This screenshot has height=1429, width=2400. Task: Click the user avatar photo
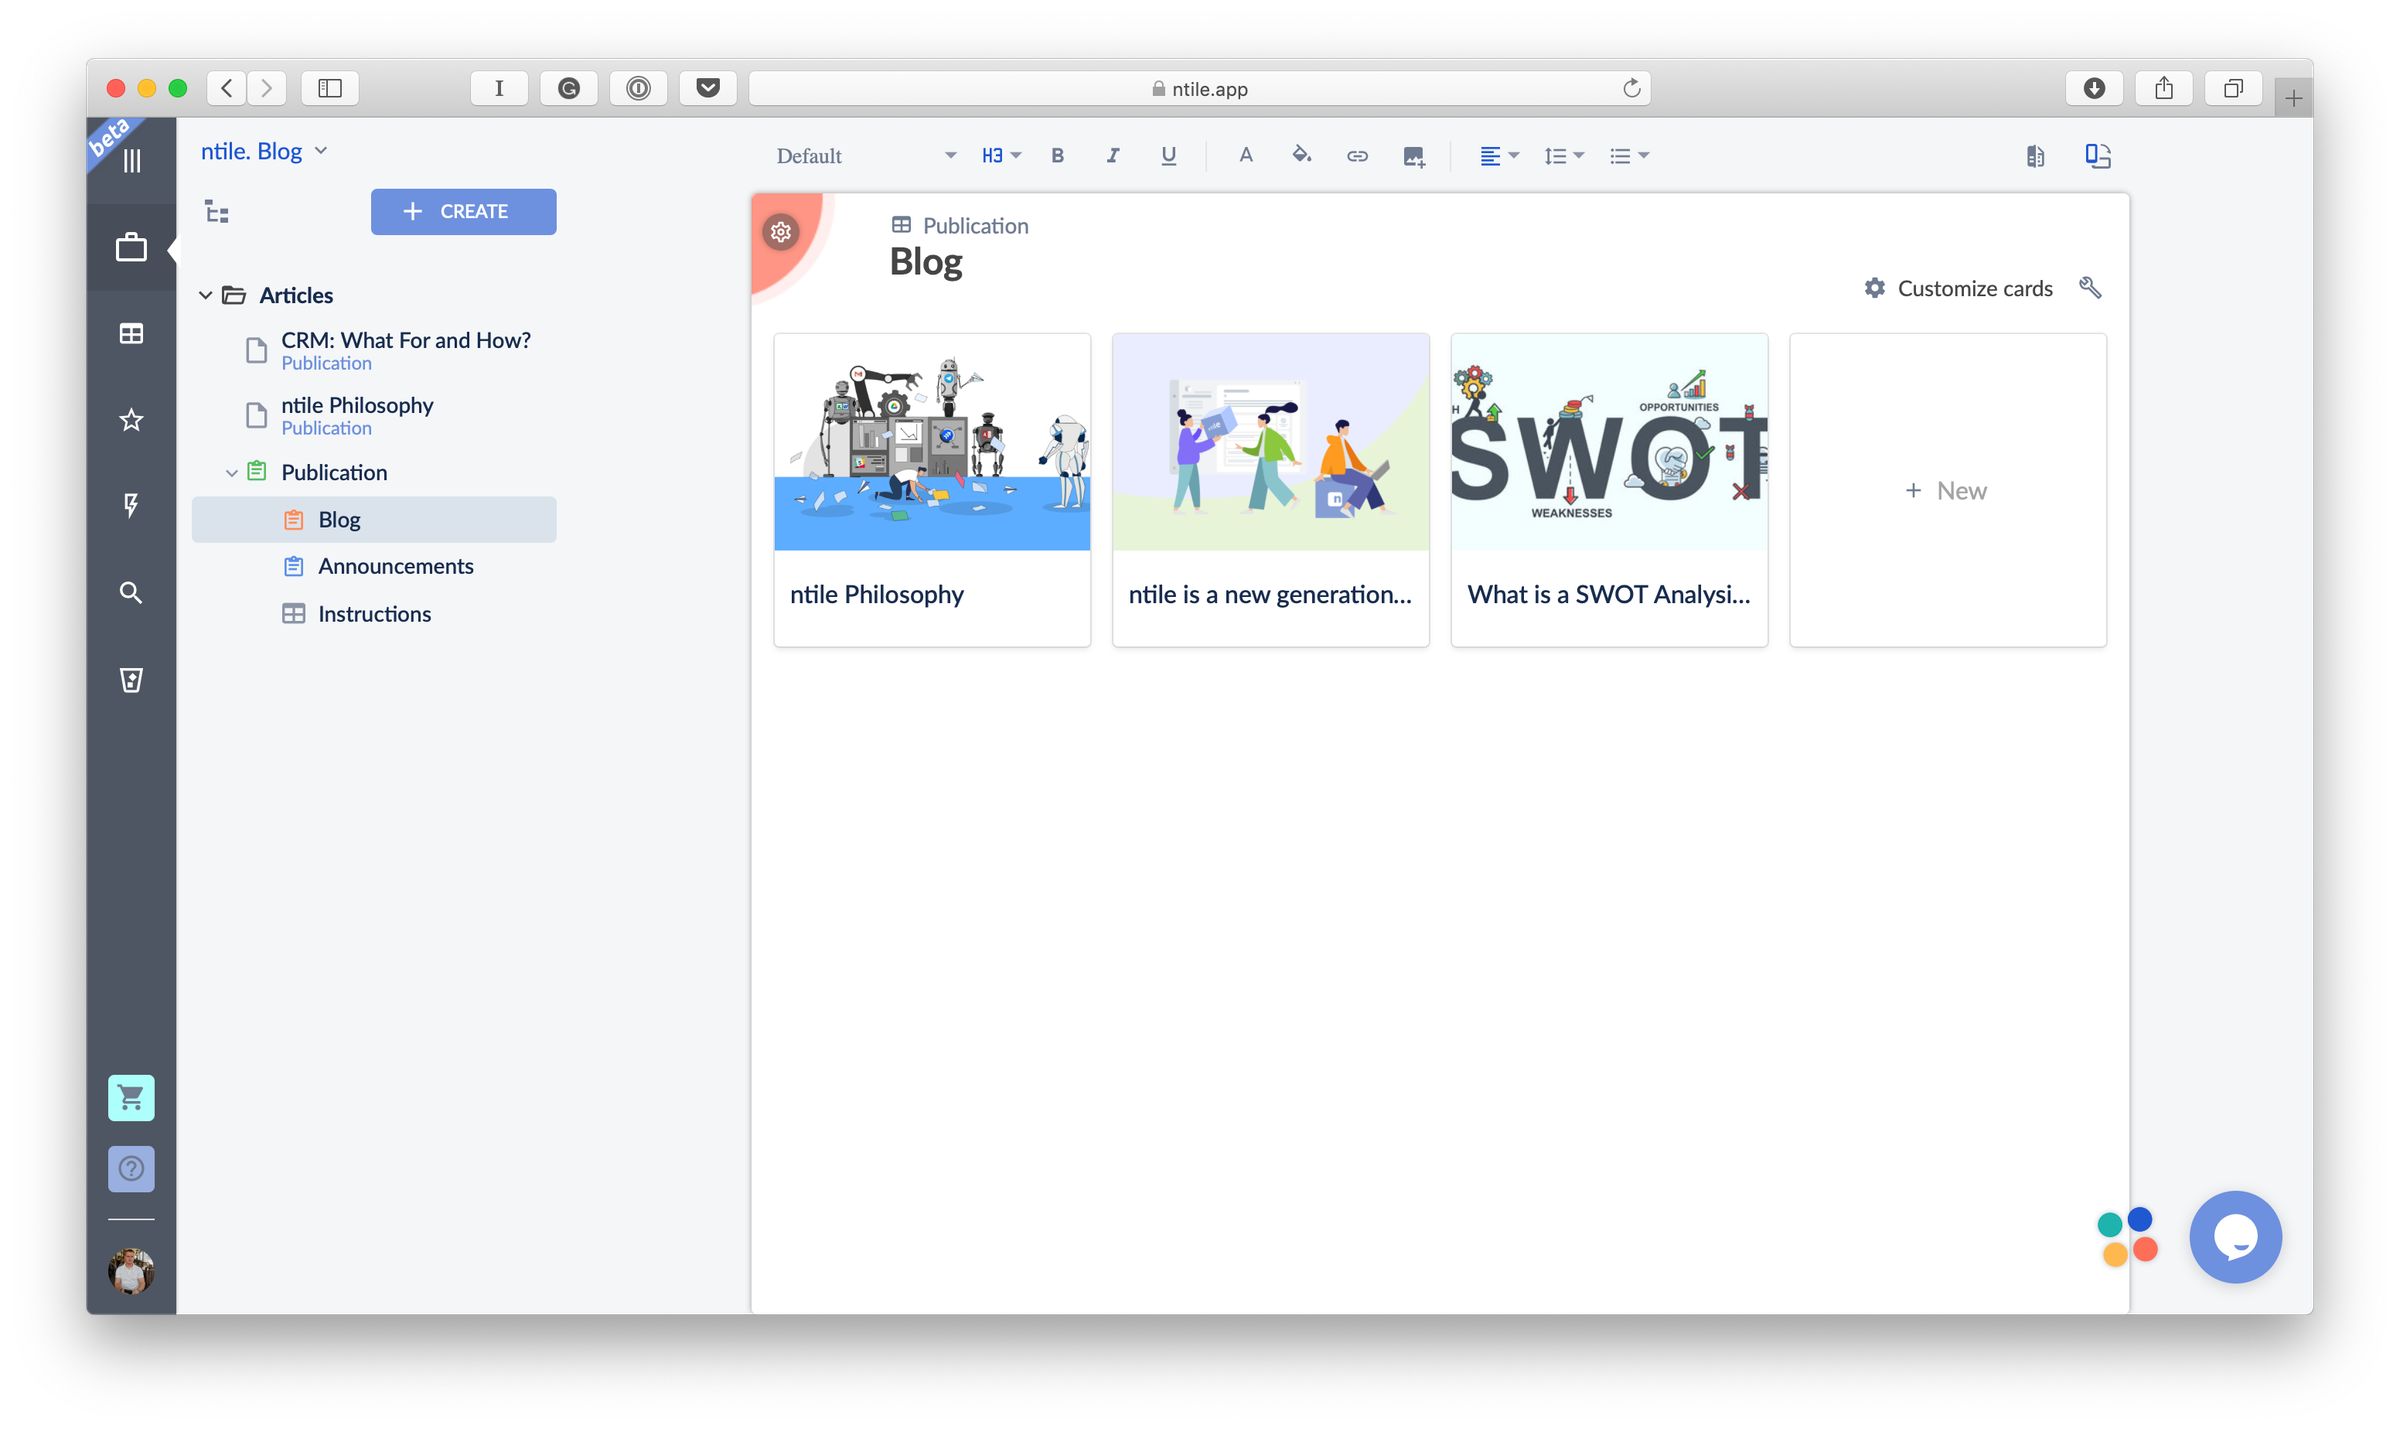pyautogui.click(x=131, y=1271)
